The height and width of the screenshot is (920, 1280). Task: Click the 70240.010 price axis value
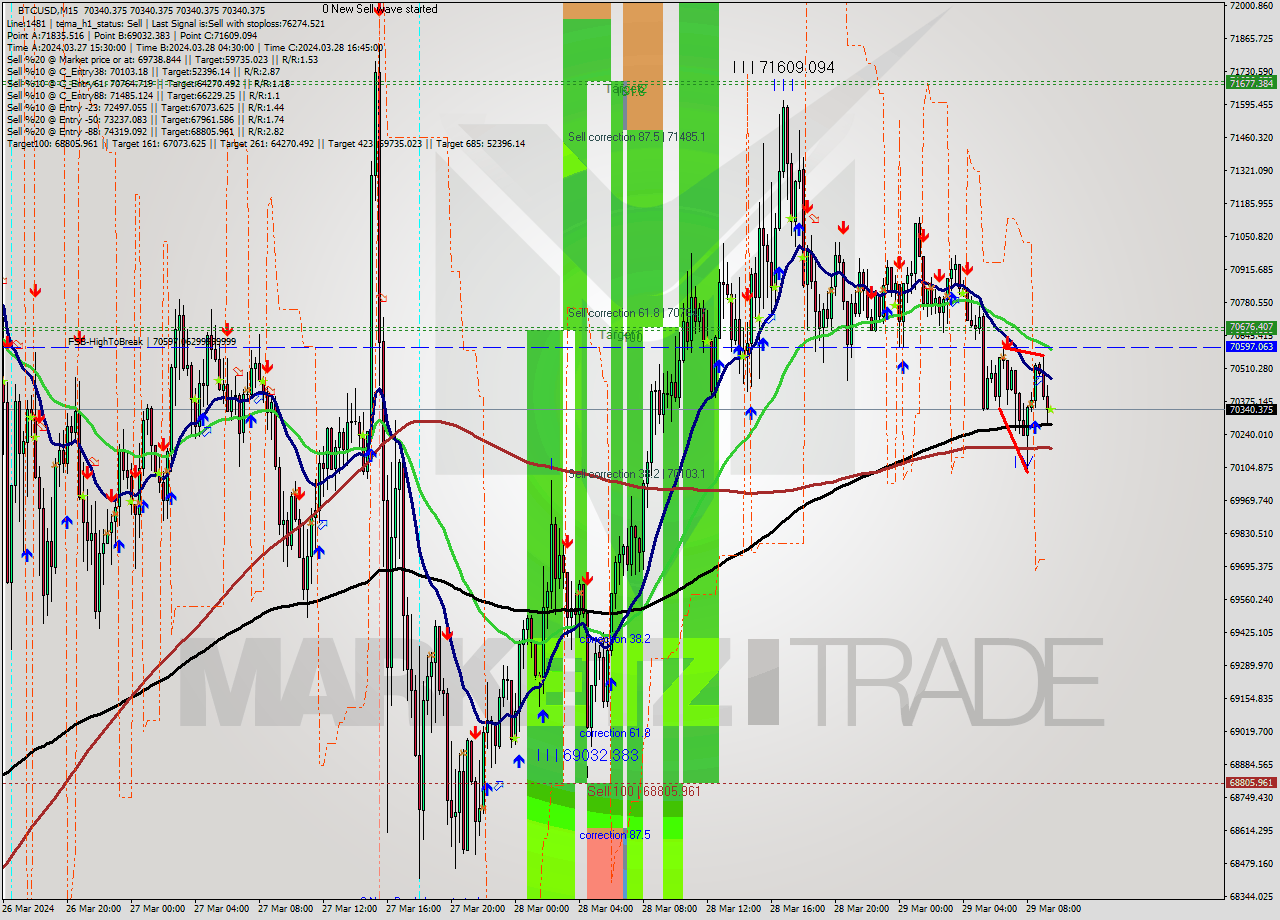coord(1250,434)
